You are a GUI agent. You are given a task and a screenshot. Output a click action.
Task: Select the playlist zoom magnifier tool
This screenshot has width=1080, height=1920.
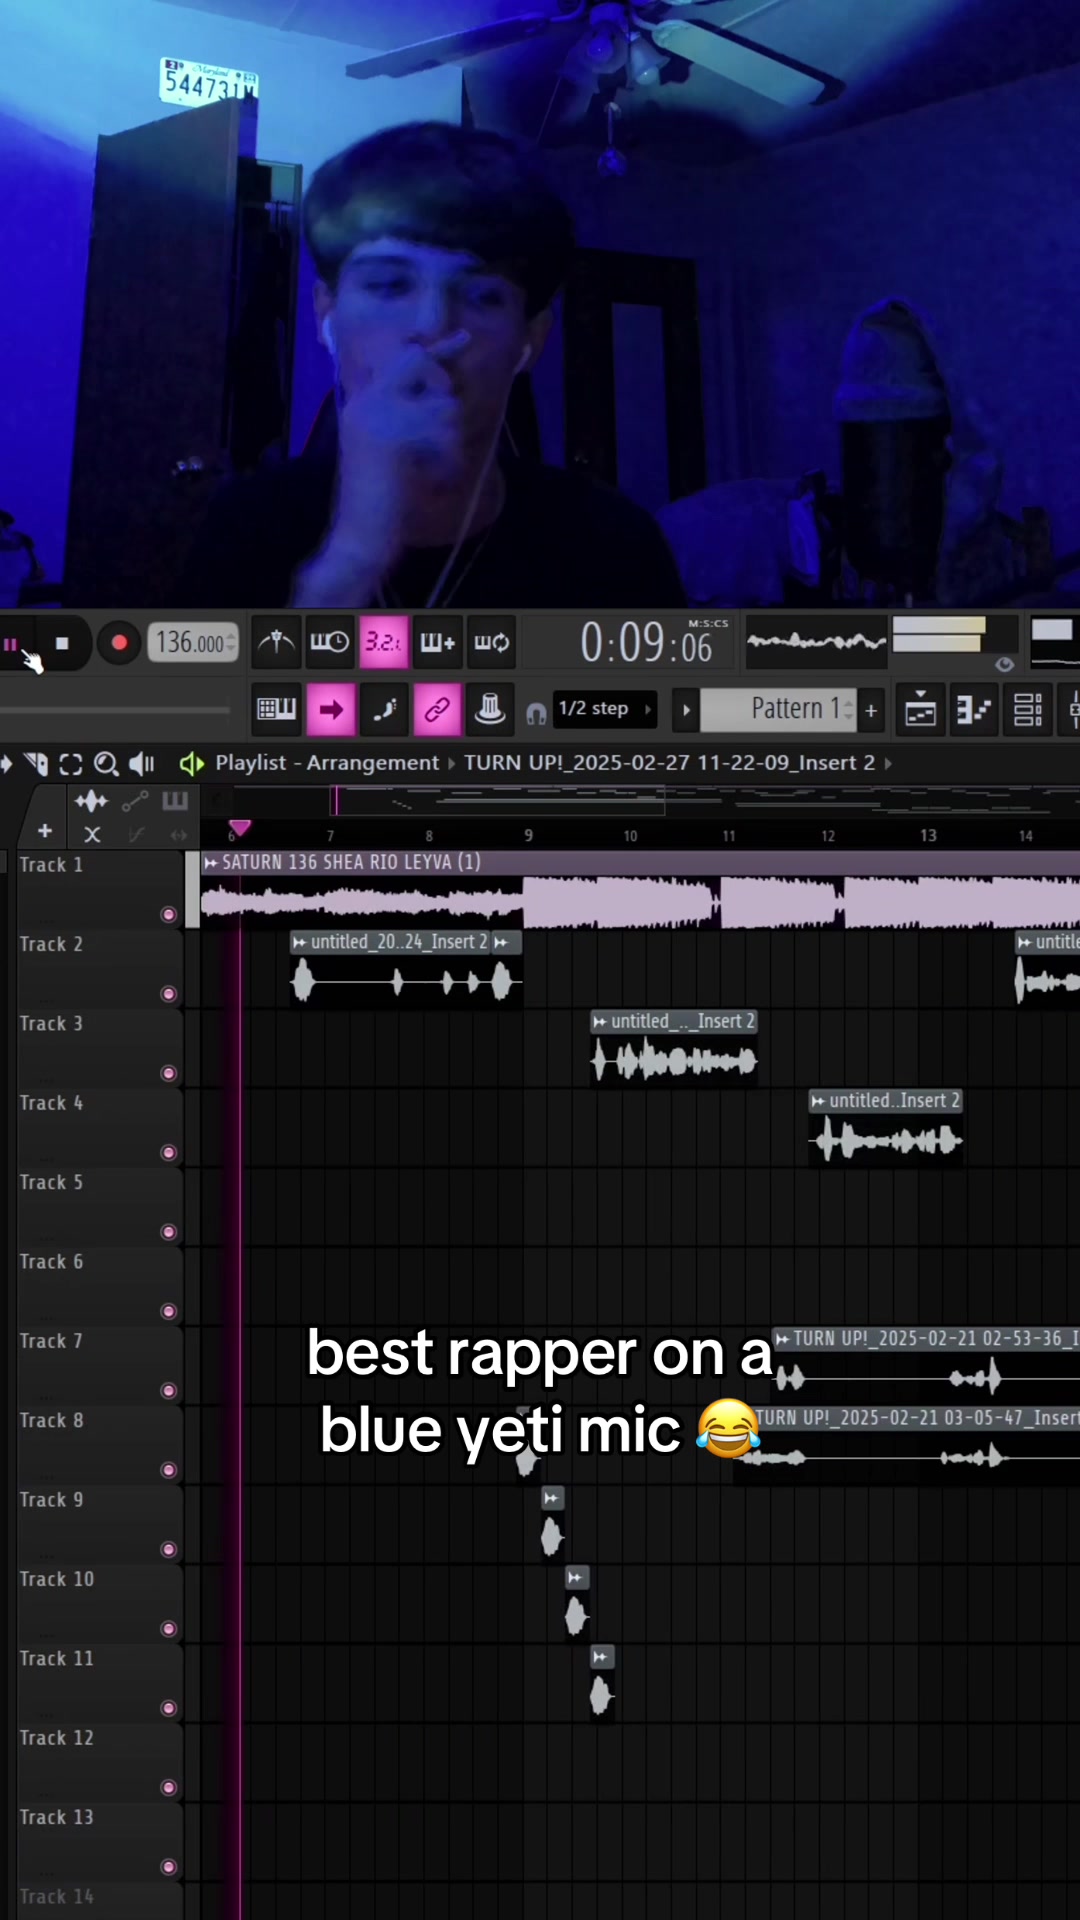tap(106, 765)
